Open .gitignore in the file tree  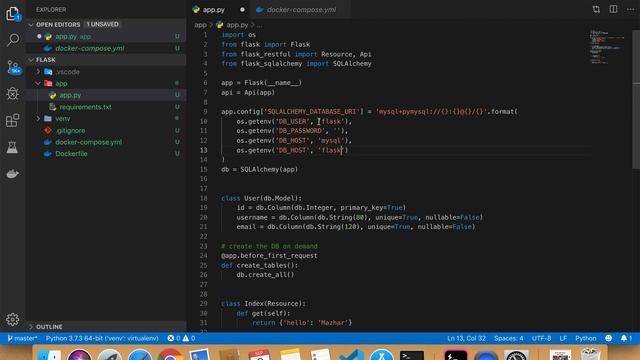coord(106,131)
